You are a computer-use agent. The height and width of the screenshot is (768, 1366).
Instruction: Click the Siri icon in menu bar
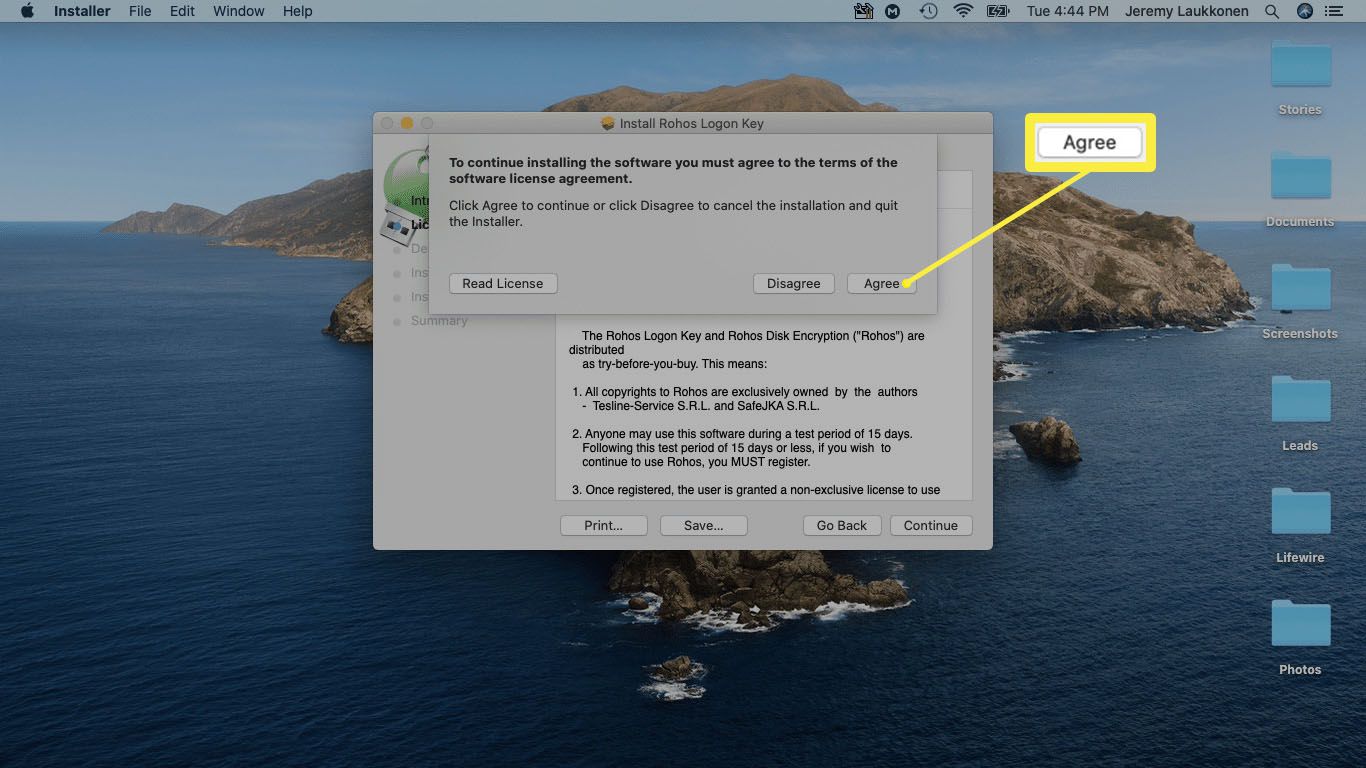1304,11
